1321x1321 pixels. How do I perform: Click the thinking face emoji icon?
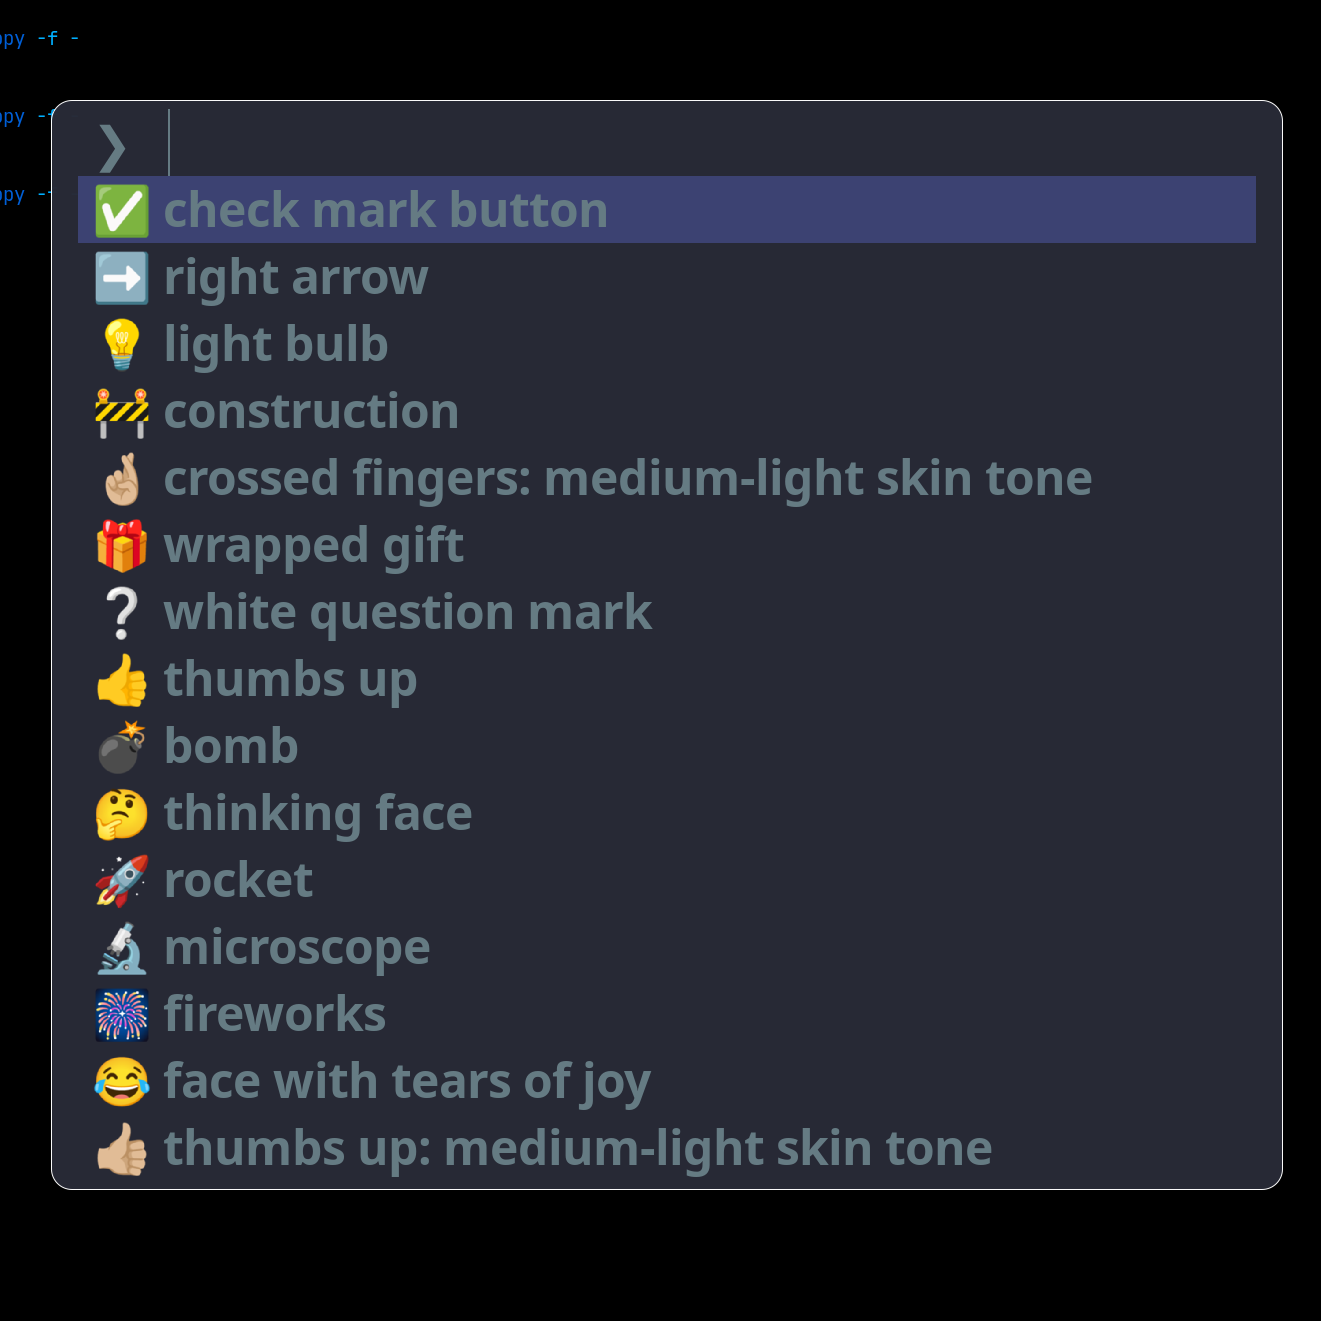pyautogui.click(x=121, y=812)
